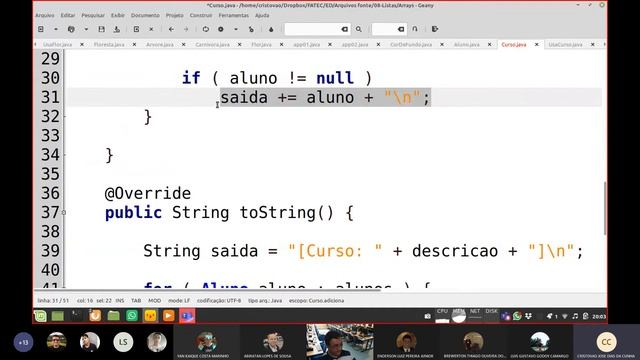Close the Curso.java tab
640x360 pixels.
pyautogui.click(x=537, y=44)
